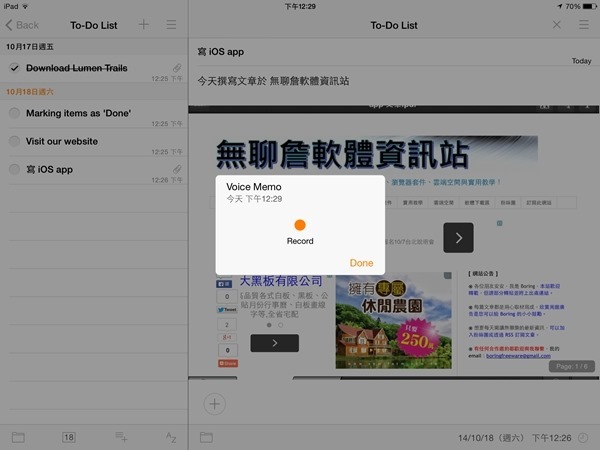Viewport: 600px width, 450px height.
Task: Tap first carousel dot under ad
Action: 269,325
